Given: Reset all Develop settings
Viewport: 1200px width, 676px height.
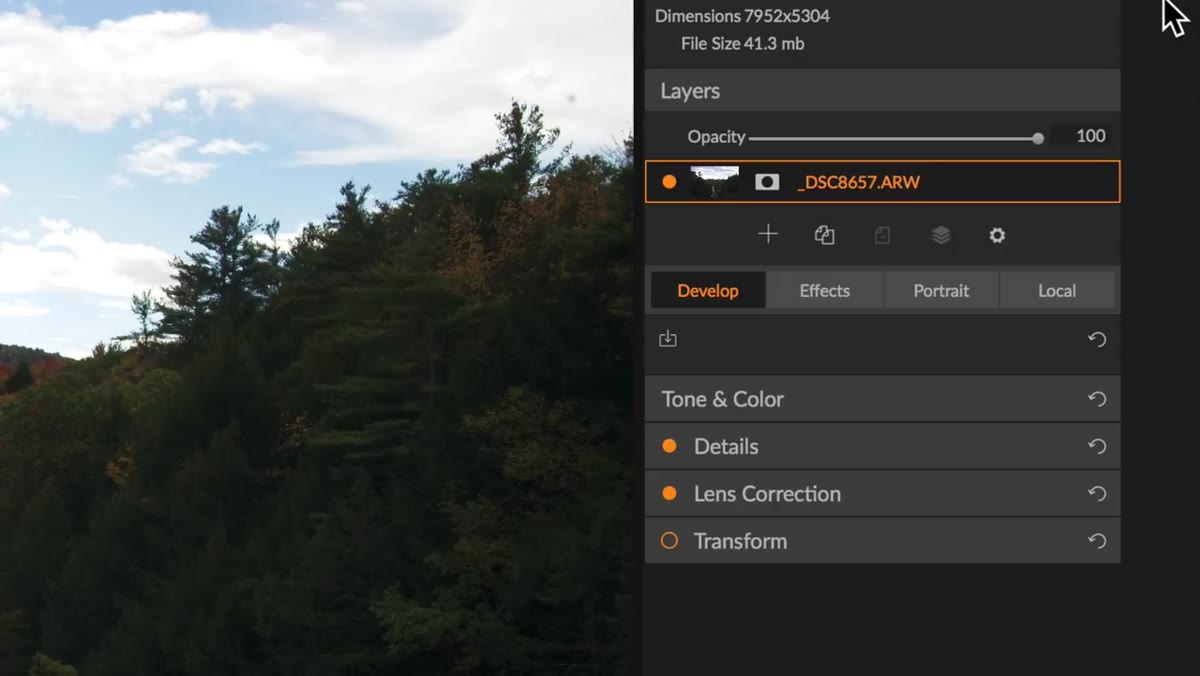Looking at the screenshot, I should click(1097, 340).
